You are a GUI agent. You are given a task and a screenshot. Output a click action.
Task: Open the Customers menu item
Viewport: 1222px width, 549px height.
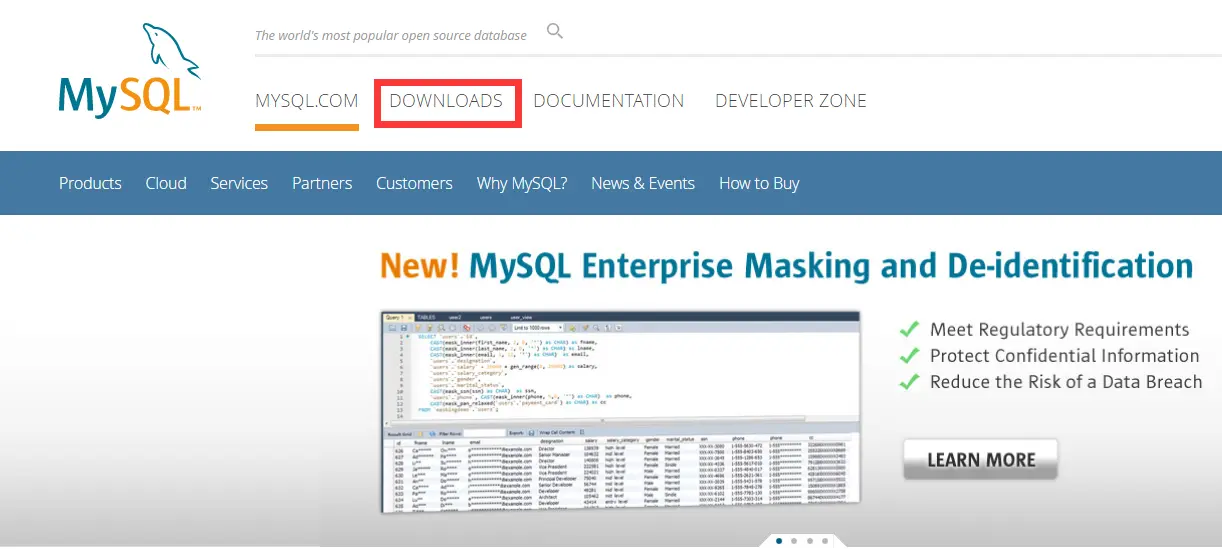[414, 183]
